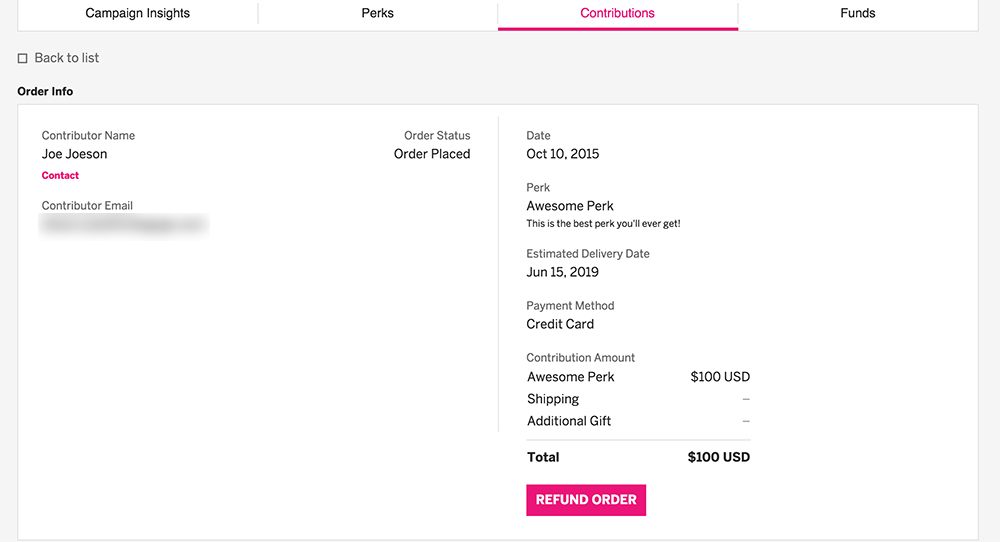Screen dimensions: 1000x542
Task: Click the contributor name Joe Joeson
Action: (75, 154)
